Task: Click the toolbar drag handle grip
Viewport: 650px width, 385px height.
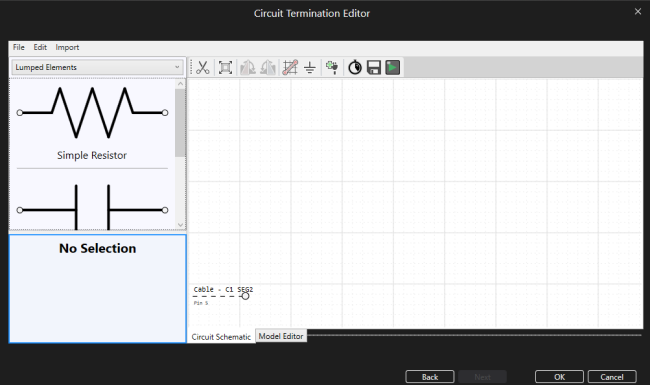Action: click(x=191, y=67)
